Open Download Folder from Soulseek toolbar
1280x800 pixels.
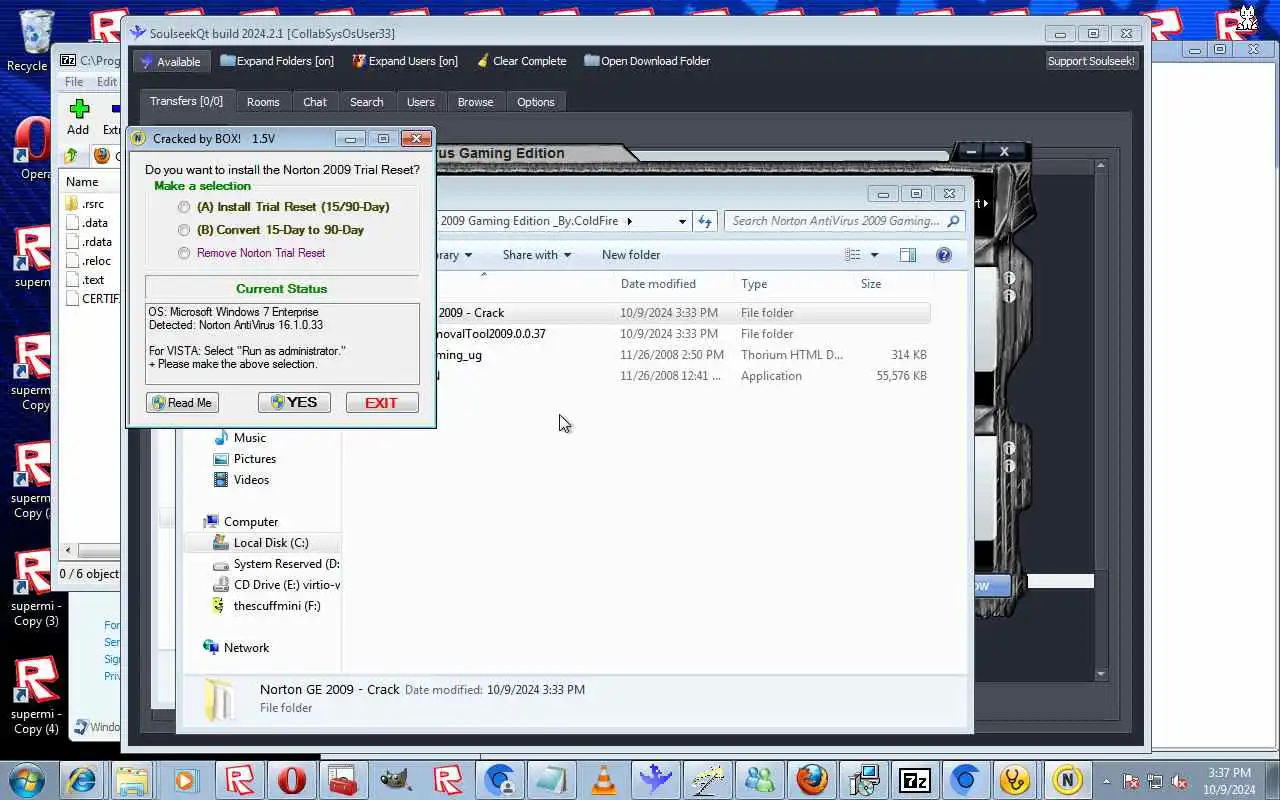point(647,61)
